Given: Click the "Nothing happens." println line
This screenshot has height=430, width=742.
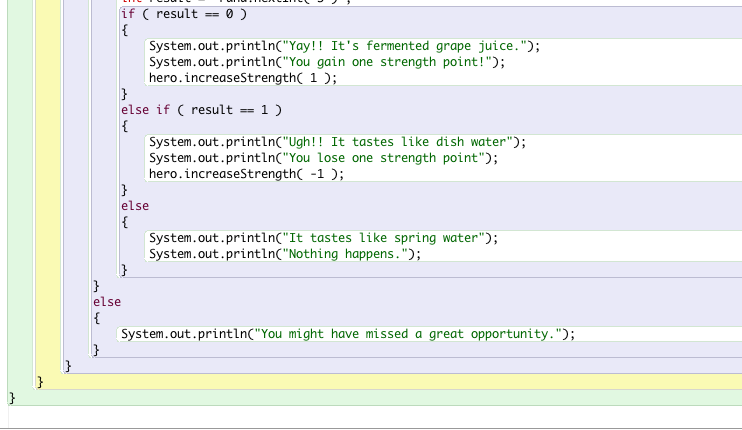Looking at the screenshot, I should (285, 254).
